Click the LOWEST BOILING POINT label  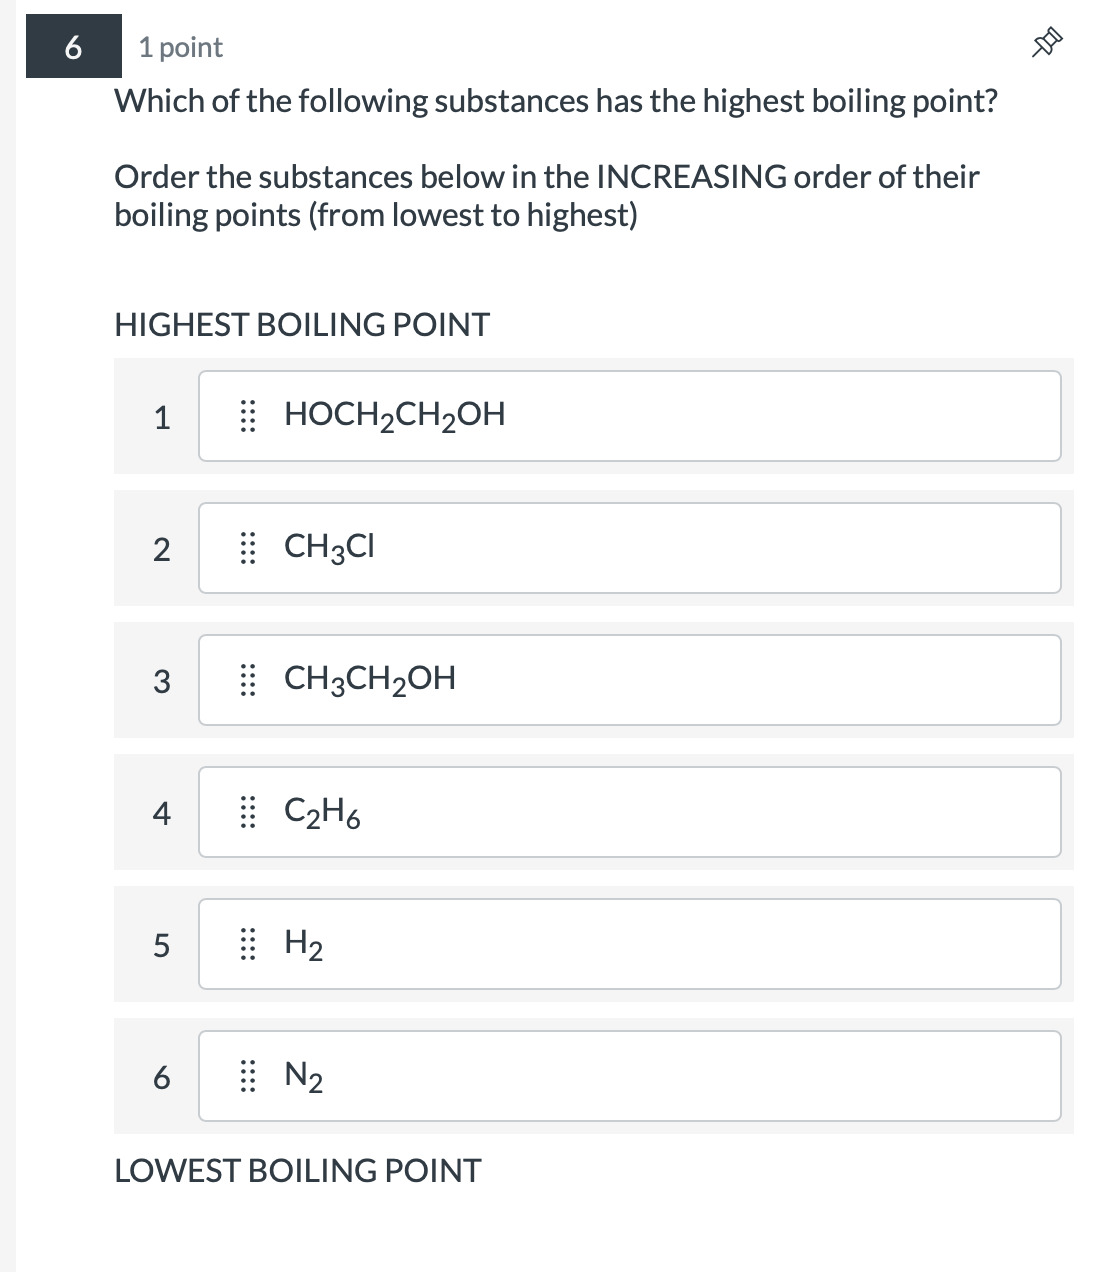tap(296, 1170)
